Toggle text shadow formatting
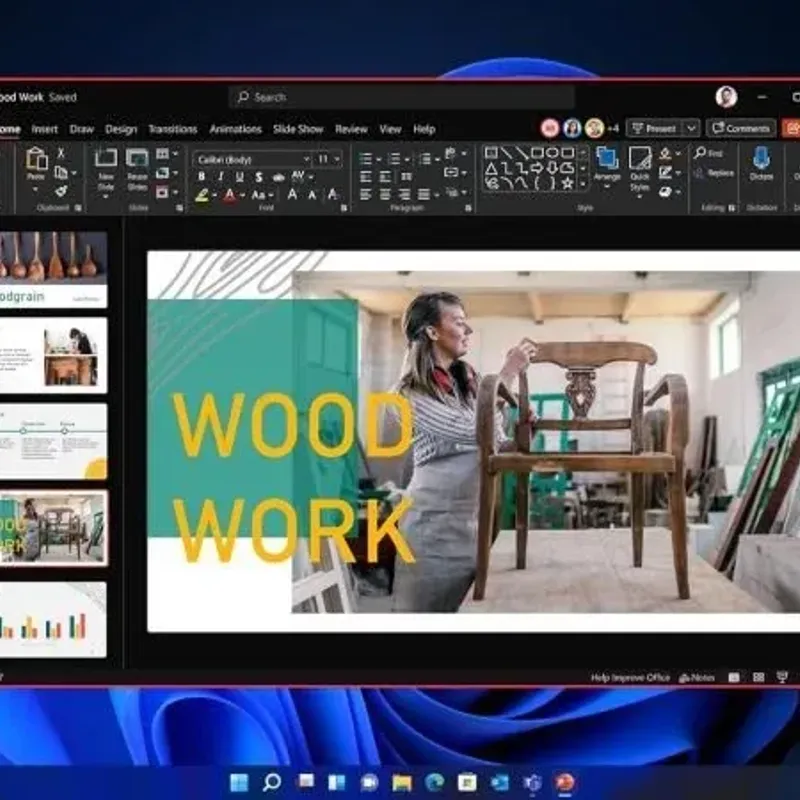Screen dimensions: 800x800 click(x=259, y=177)
